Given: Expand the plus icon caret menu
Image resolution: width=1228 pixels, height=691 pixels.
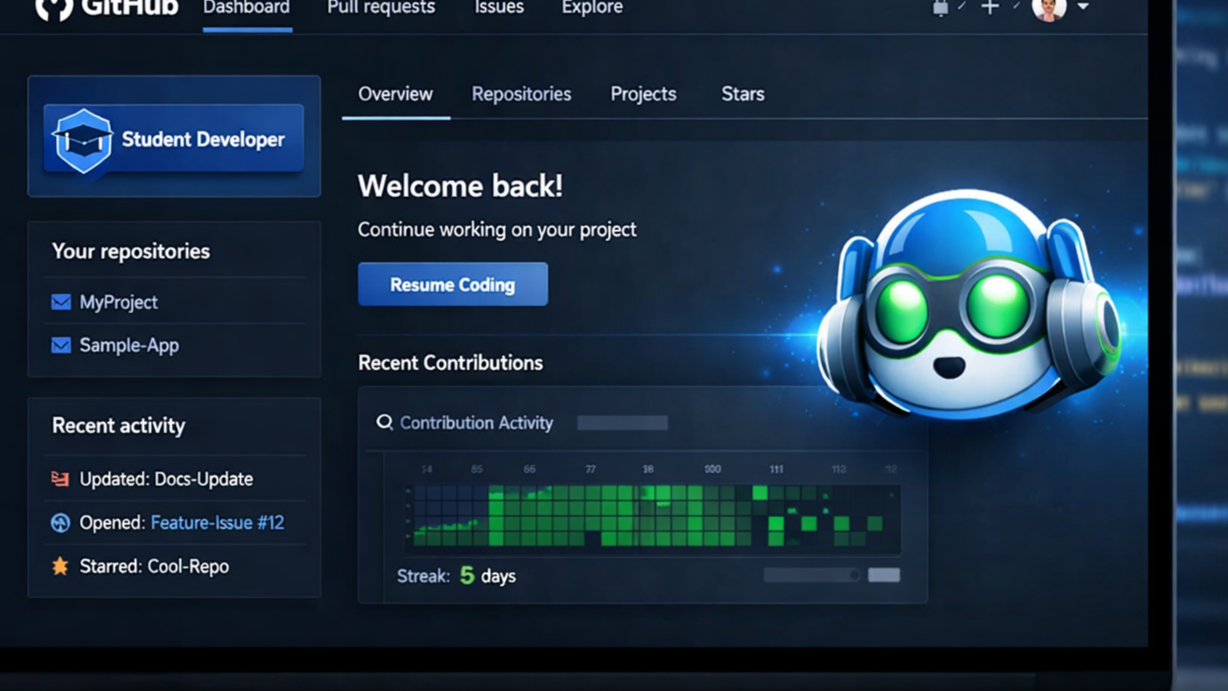Looking at the screenshot, I should (1017, 7).
